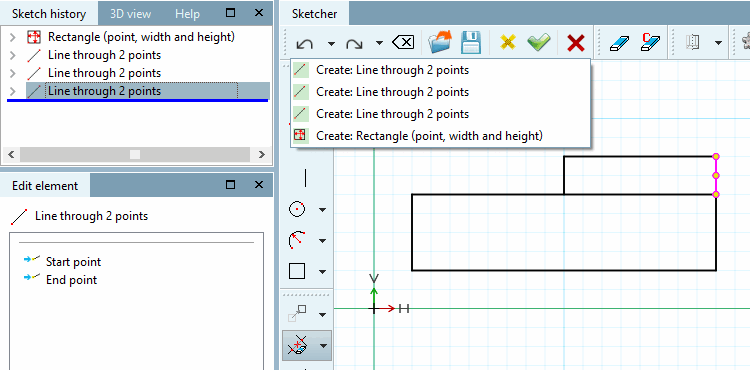Expand the Rectangle item in Sketch history
Image resolution: width=750 pixels, height=370 pixels.
[13, 37]
